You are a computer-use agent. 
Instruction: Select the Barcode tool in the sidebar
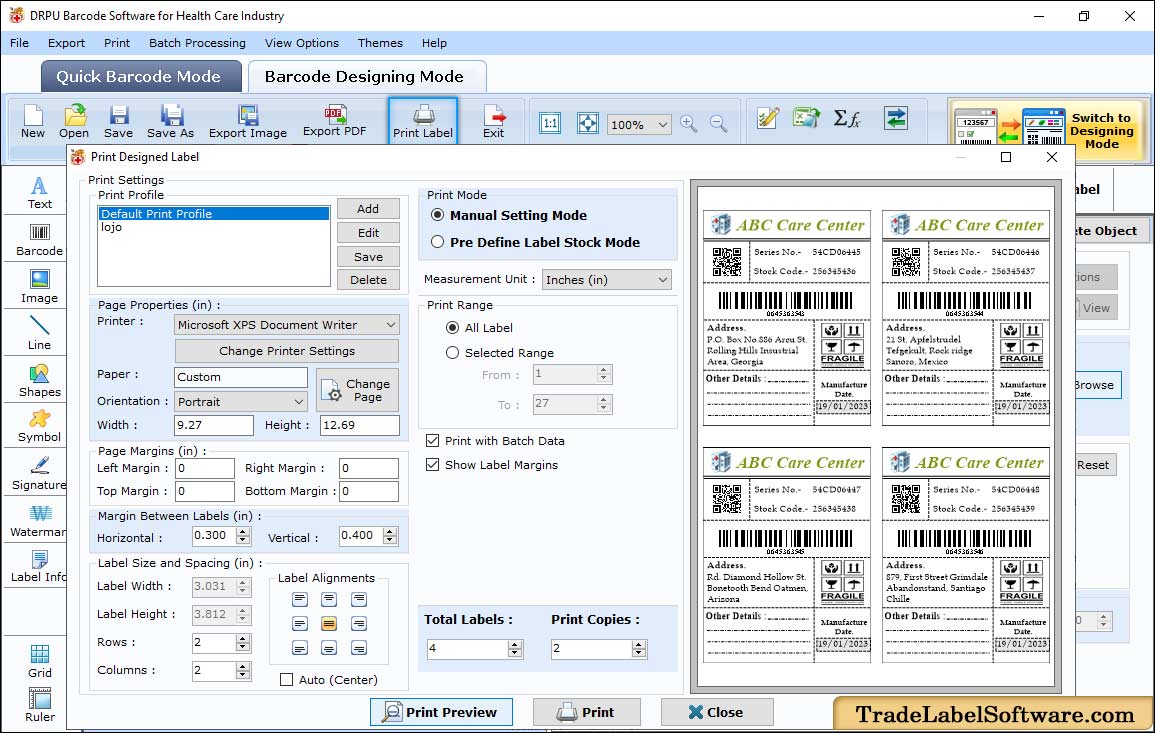pyautogui.click(x=39, y=240)
